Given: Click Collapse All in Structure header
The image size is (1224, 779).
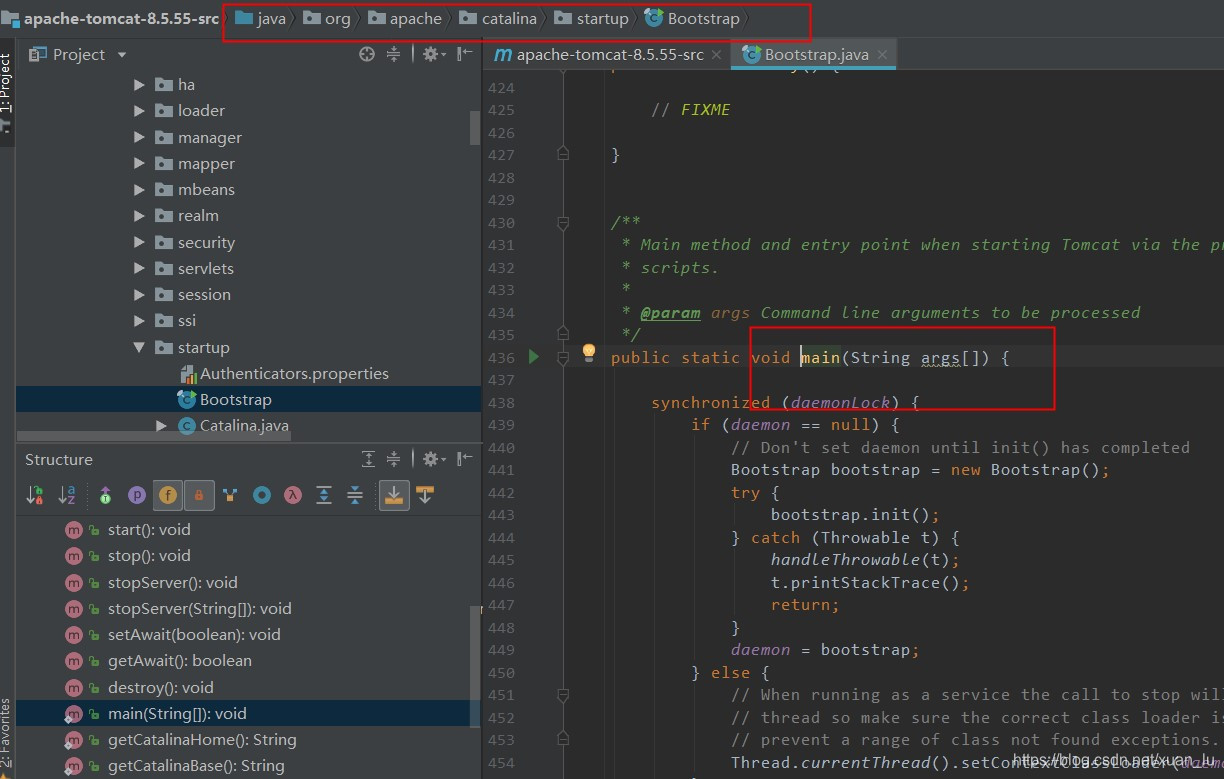Looking at the screenshot, I should click(393, 459).
